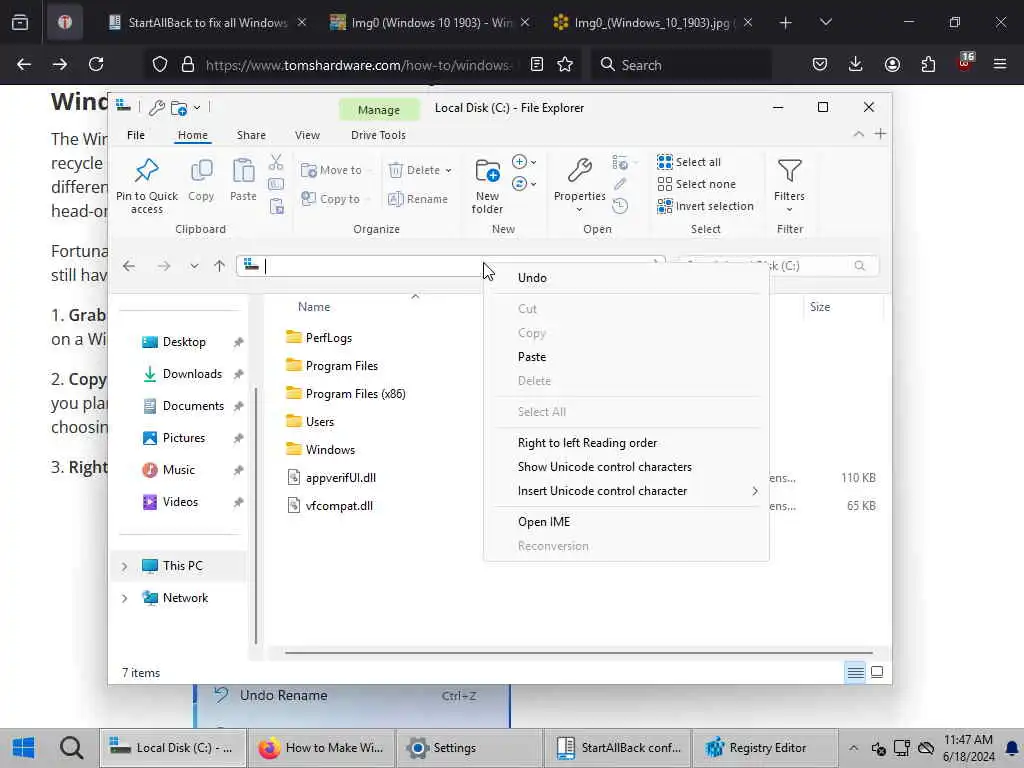Image resolution: width=1024 pixels, height=768 pixels.
Task: Click Firefox reload page icon
Action: coord(96,64)
